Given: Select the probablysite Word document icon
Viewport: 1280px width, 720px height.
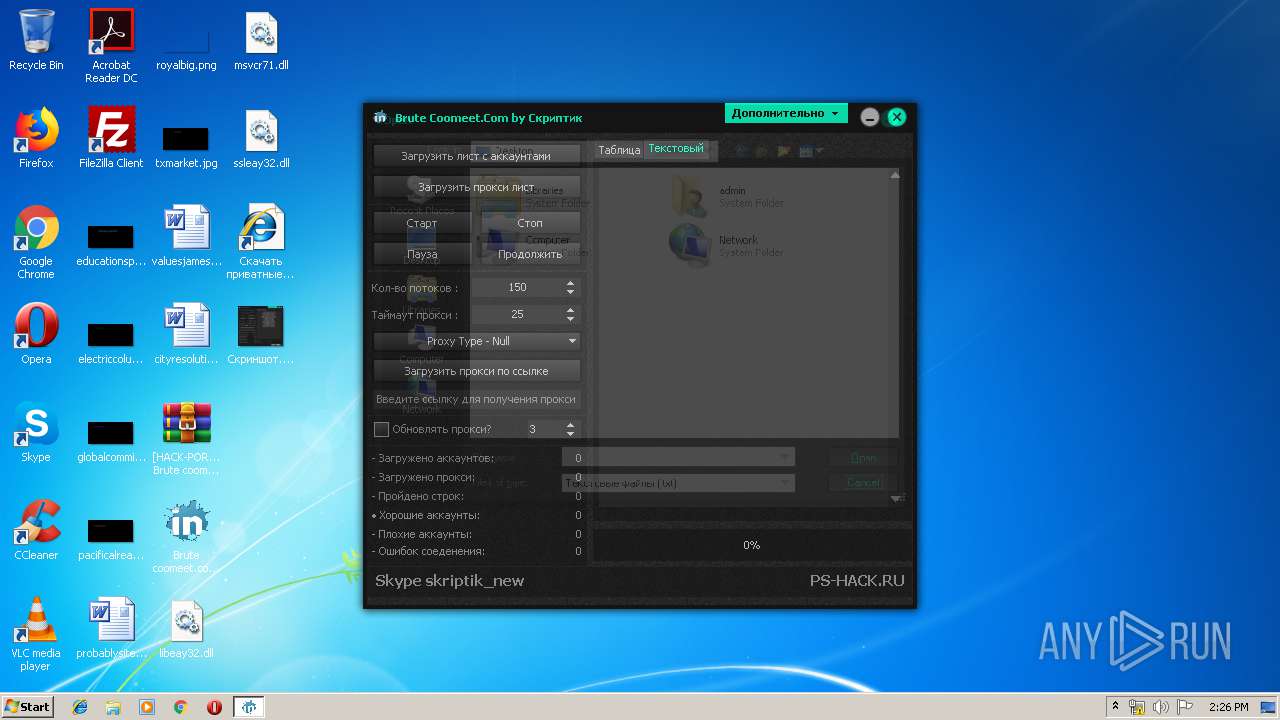Looking at the screenshot, I should [111, 628].
